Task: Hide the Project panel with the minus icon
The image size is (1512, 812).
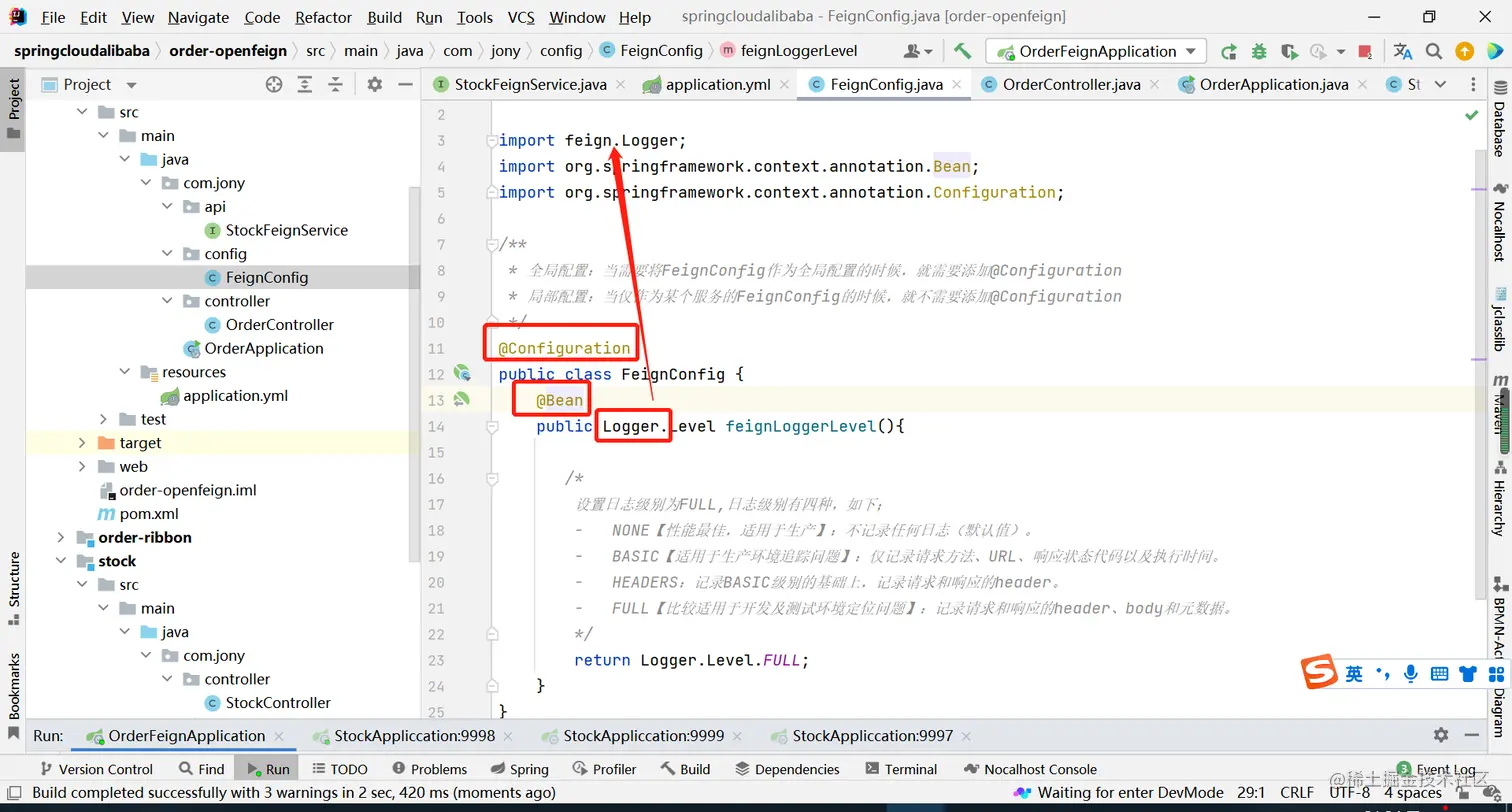Action: 405,85
